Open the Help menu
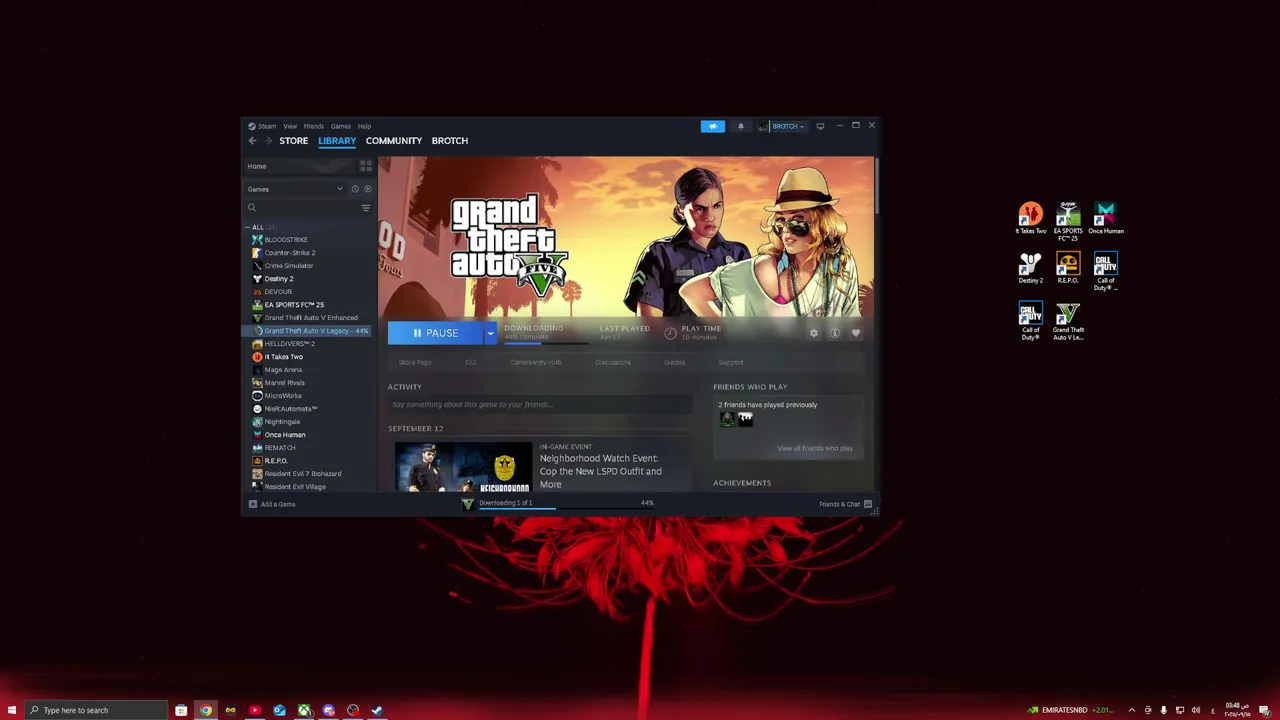Screen dimensions: 1280x720 [364, 126]
